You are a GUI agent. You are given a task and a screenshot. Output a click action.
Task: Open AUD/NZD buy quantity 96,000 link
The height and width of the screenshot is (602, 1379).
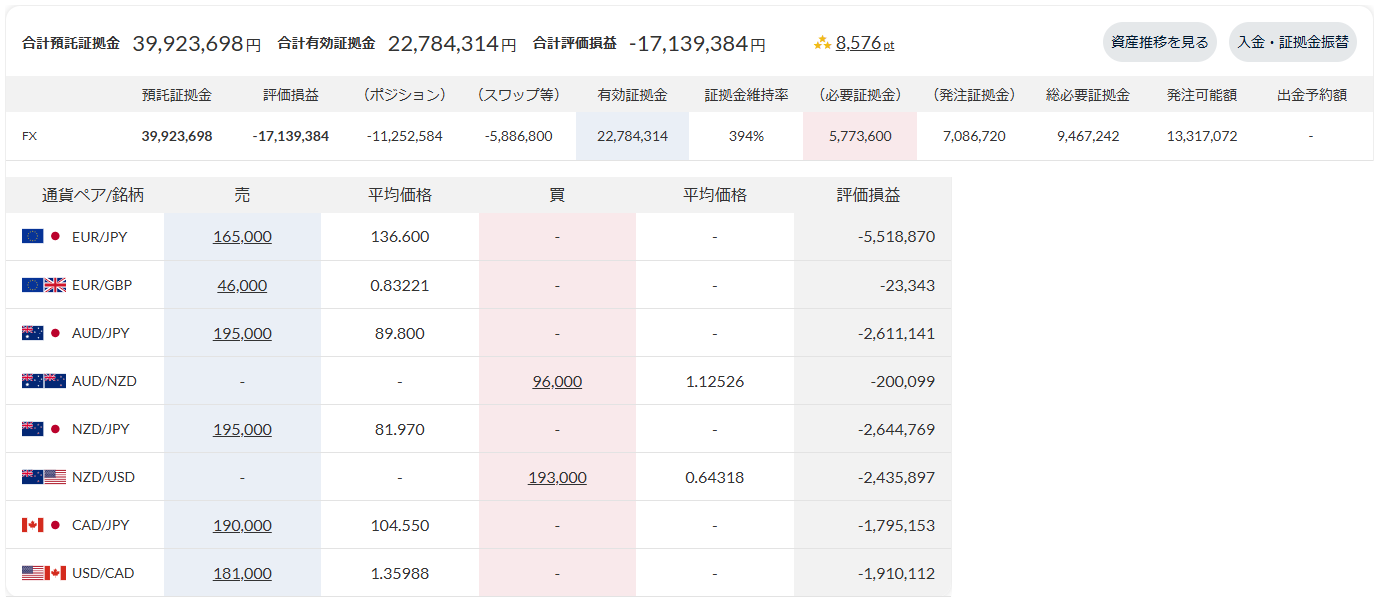click(557, 381)
